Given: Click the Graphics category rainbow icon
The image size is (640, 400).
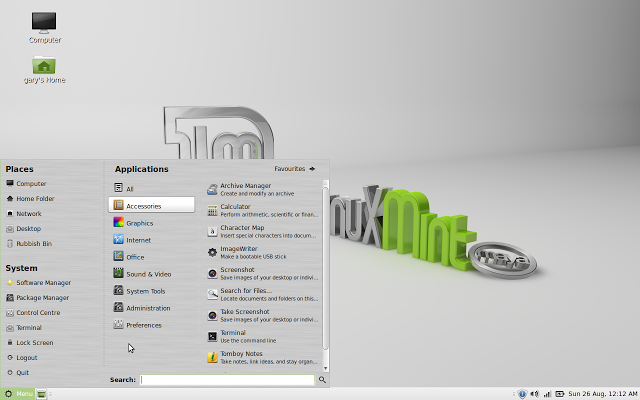Looking at the screenshot, I should click(118, 222).
